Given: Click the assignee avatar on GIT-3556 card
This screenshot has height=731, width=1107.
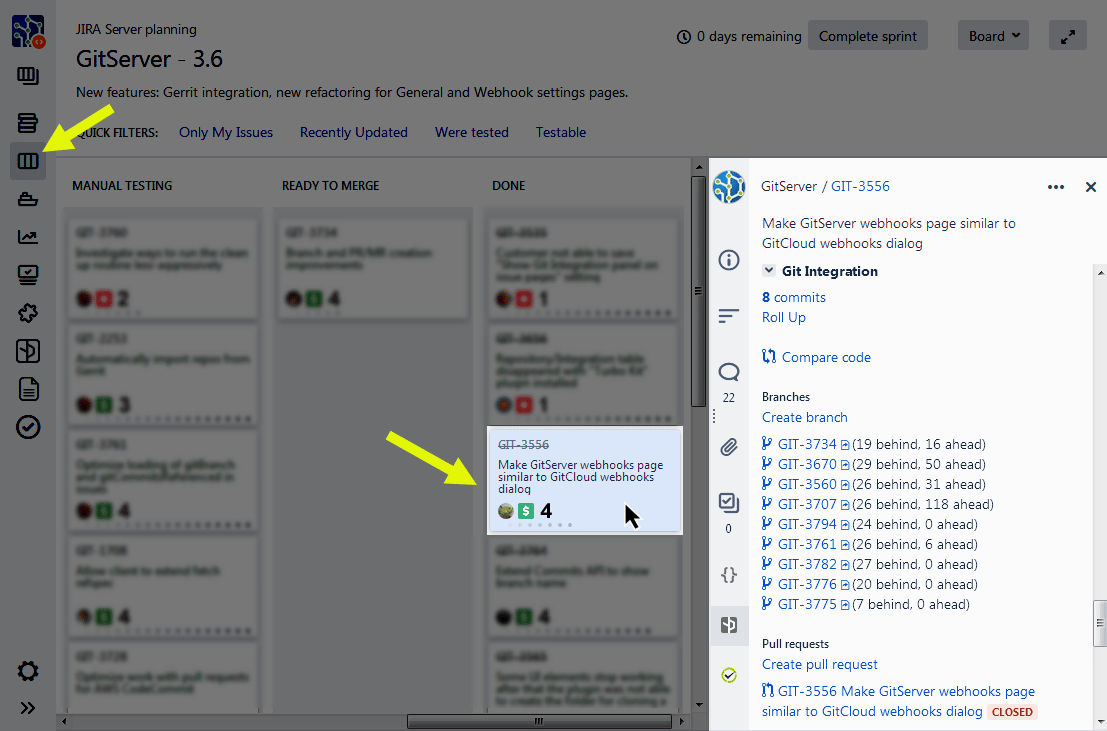Looking at the screenshot, I should (505, 511).
